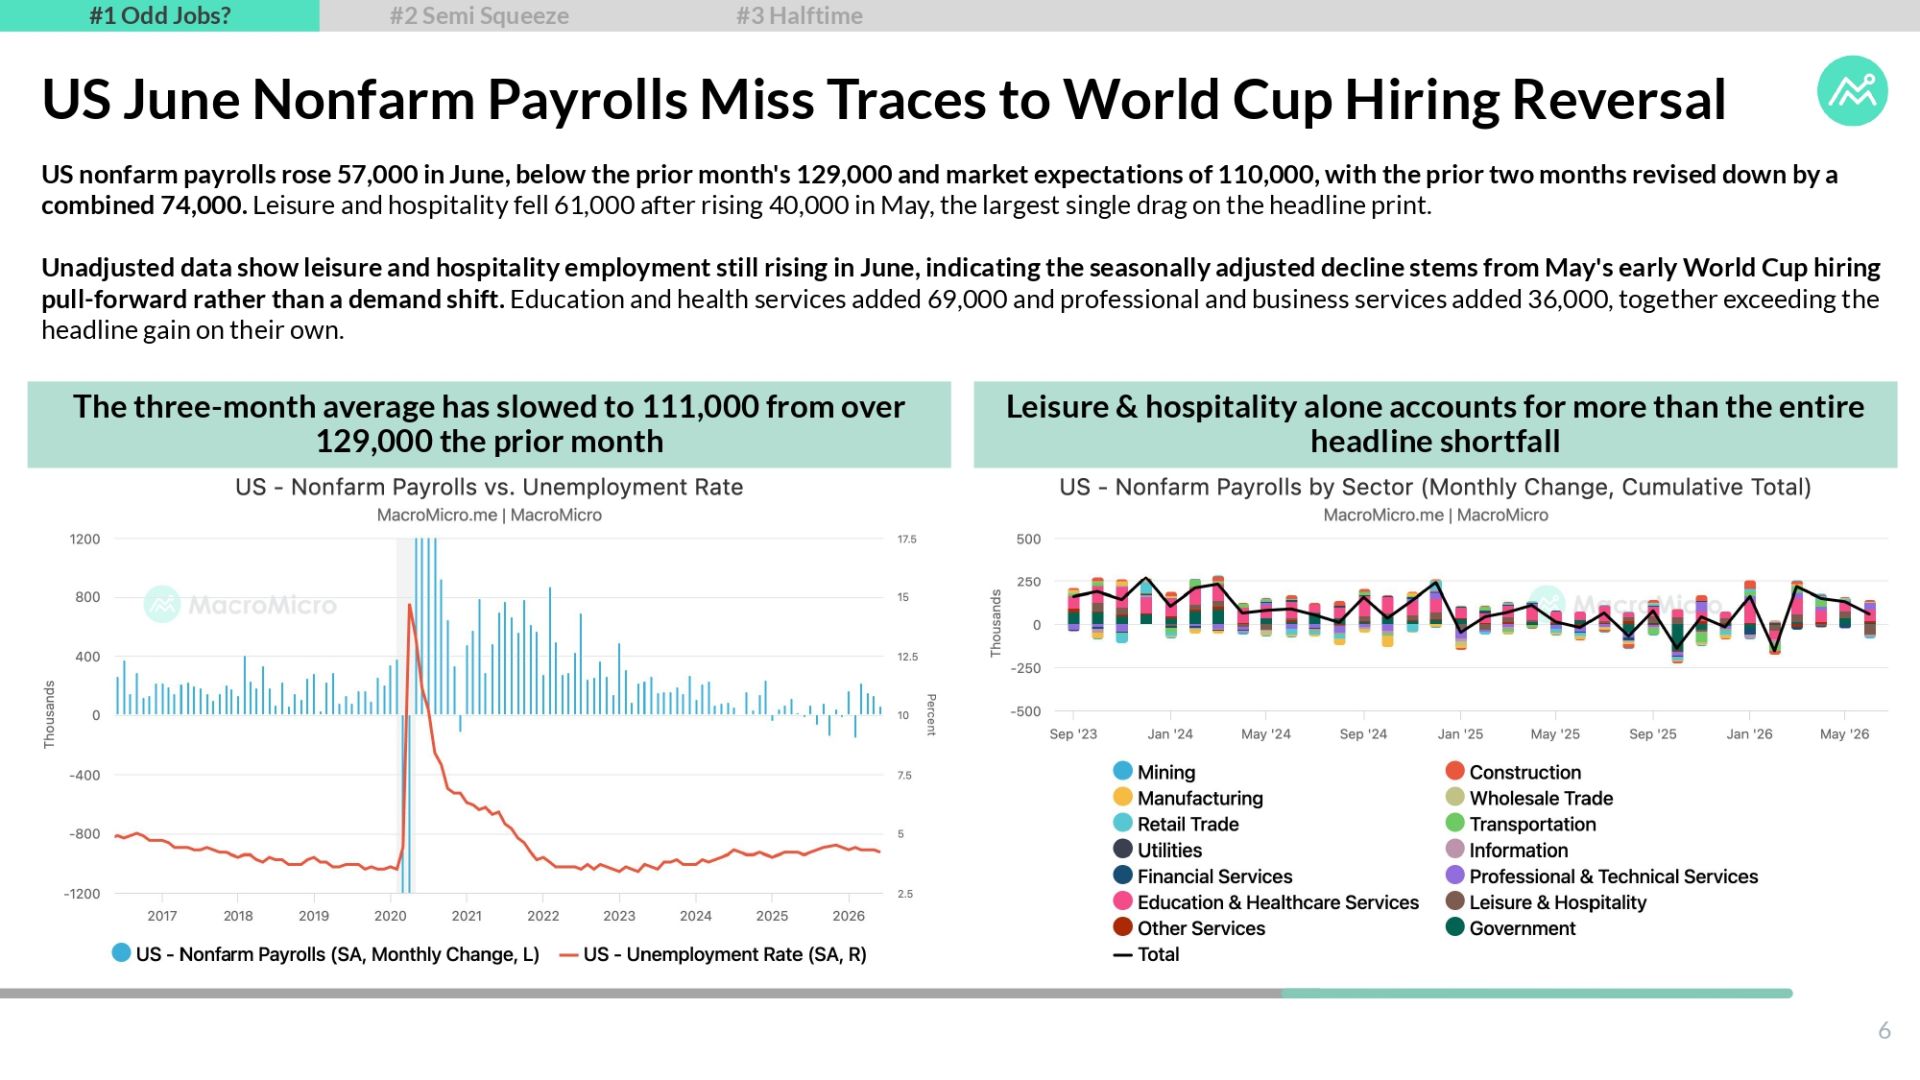Toggle the Wholesale Trade legend series
The width and height of the screenshot is (1920, 1080).
(1529, 798)
